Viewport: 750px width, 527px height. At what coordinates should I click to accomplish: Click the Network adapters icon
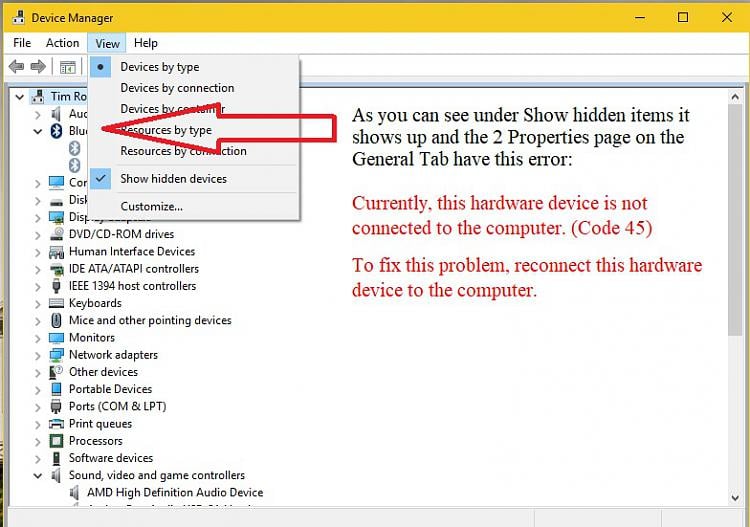click(x=56, y=355)
